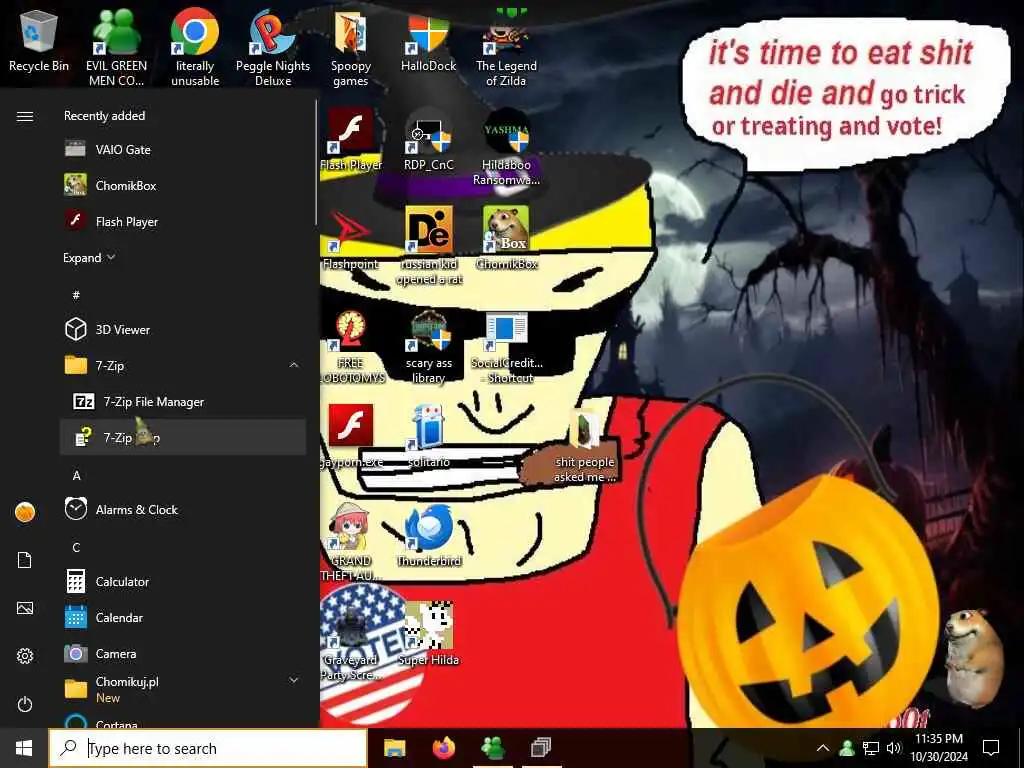Open Firefox from the taskbar

(444, 748)
